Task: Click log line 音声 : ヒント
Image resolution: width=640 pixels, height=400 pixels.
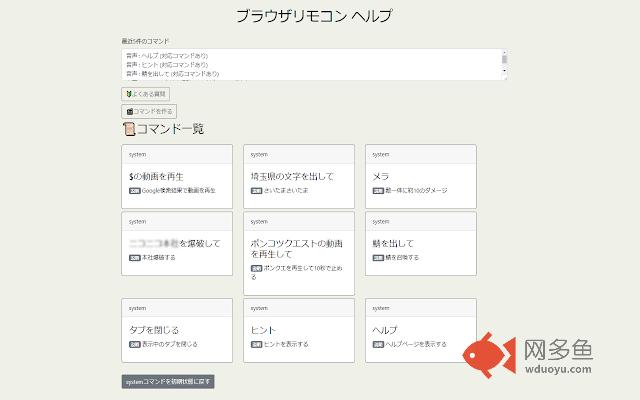Action: click(x=167, y=65)
